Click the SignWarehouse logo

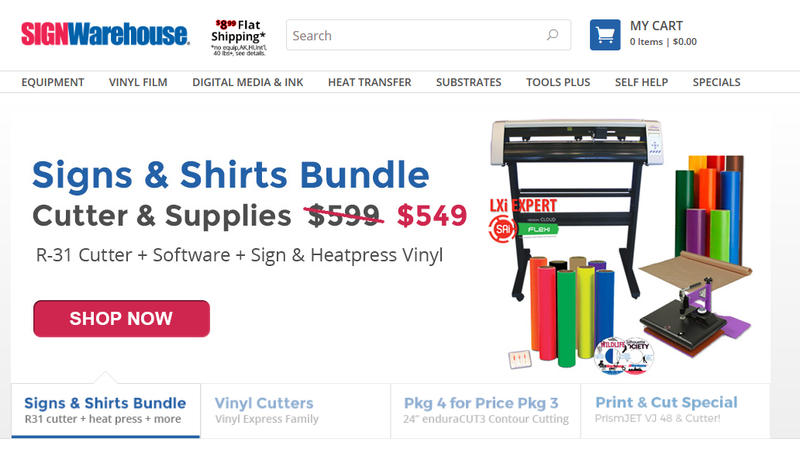(x=105, y=34)
